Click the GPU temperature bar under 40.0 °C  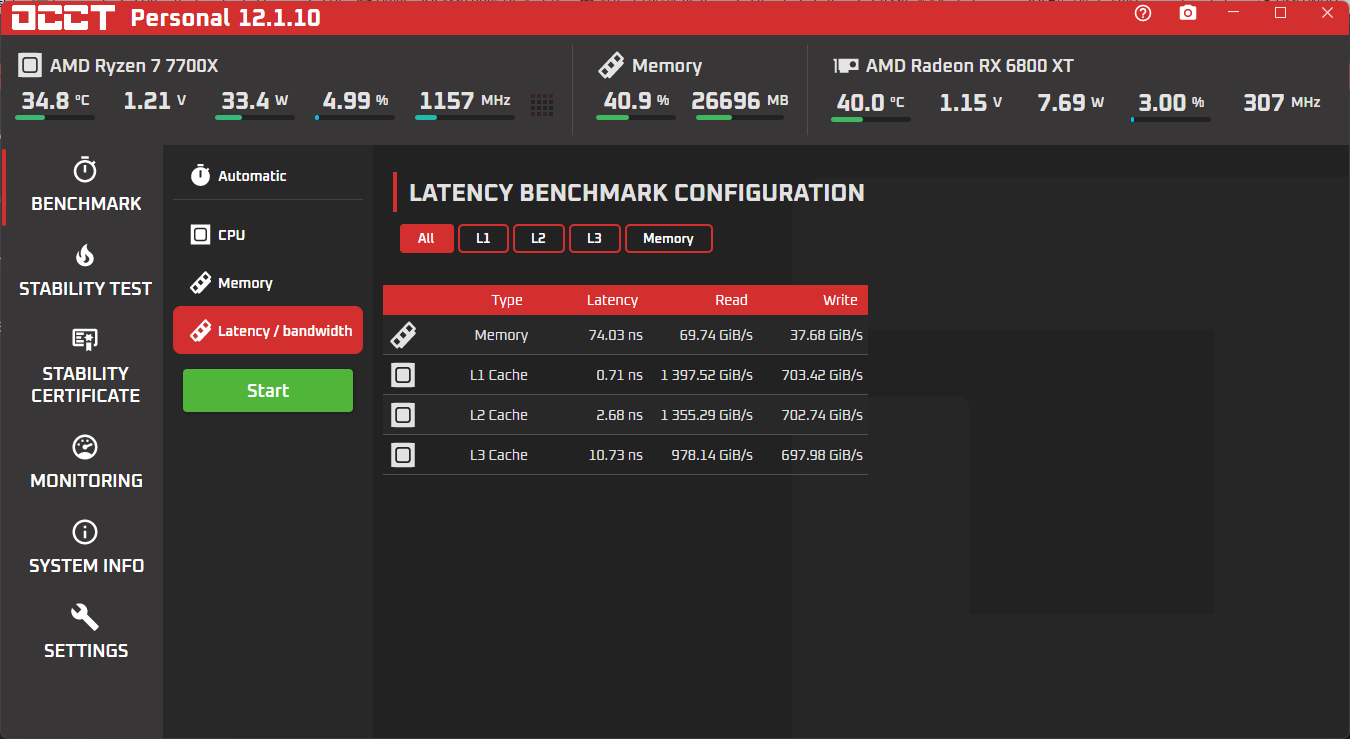click(870, 119)
